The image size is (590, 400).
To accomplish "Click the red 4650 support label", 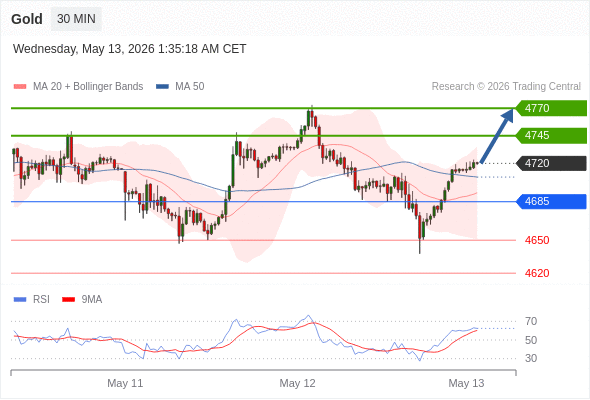I will coord(537,240).
